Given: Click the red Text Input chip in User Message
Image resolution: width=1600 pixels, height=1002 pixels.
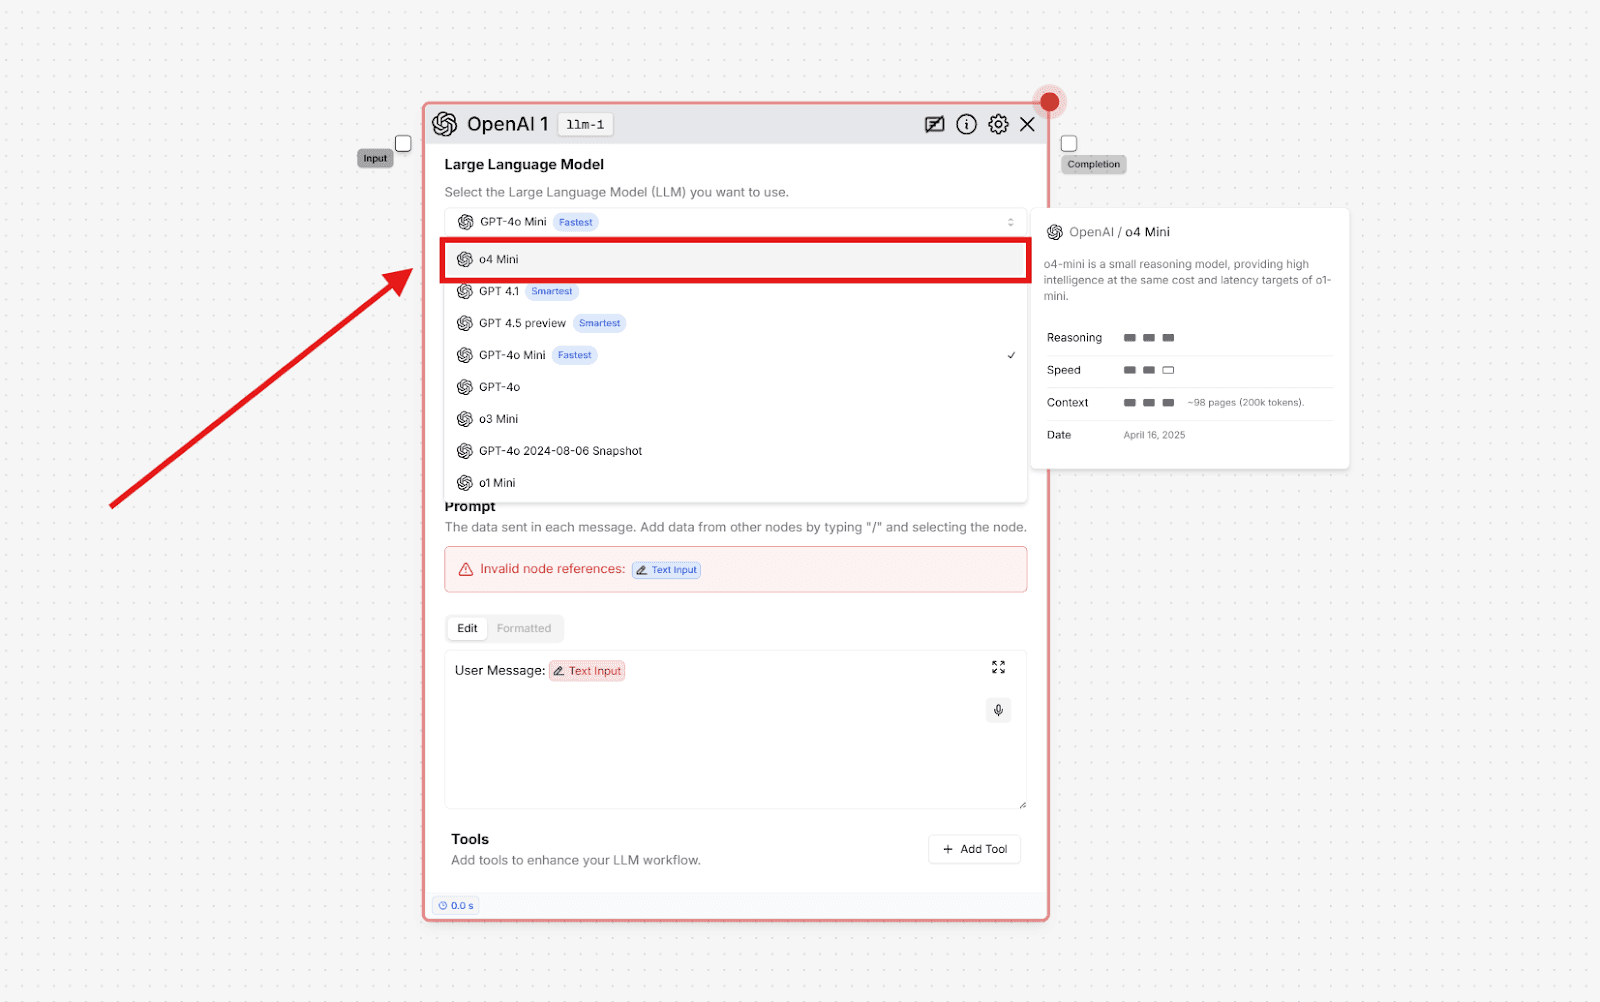Looking at the screenshot, I should click(587, 671).
